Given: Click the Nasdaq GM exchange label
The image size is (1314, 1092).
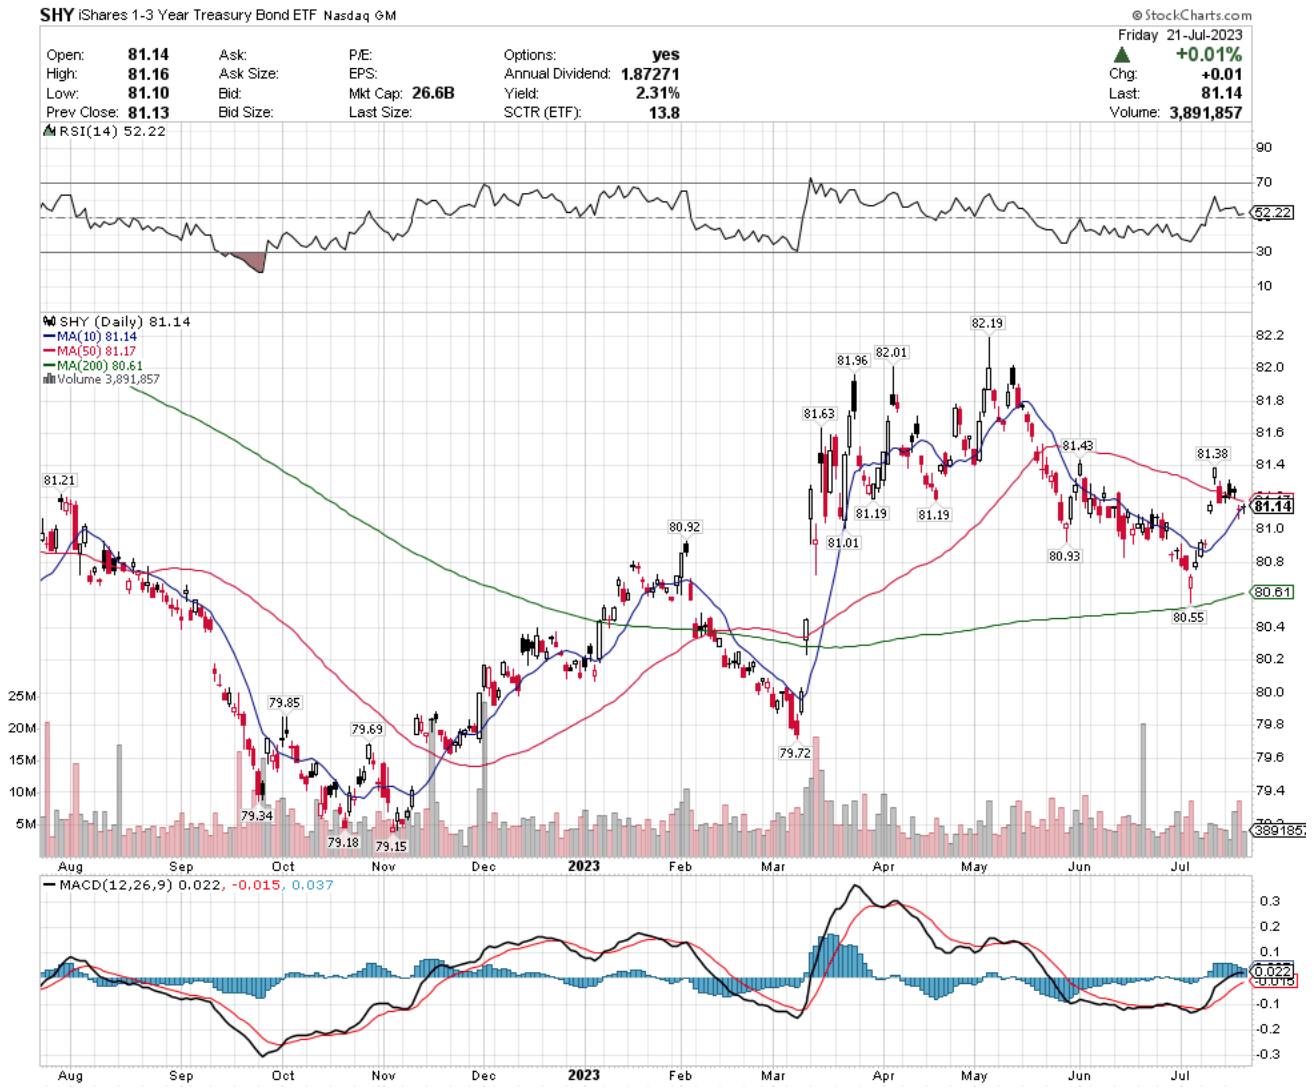Looking at the screenshot, I should 360,16.
